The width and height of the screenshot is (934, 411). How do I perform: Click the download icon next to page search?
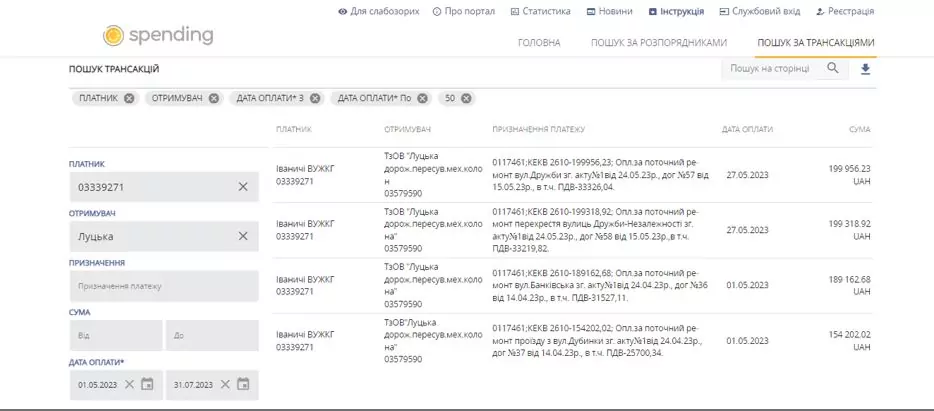tap(865, 69)
